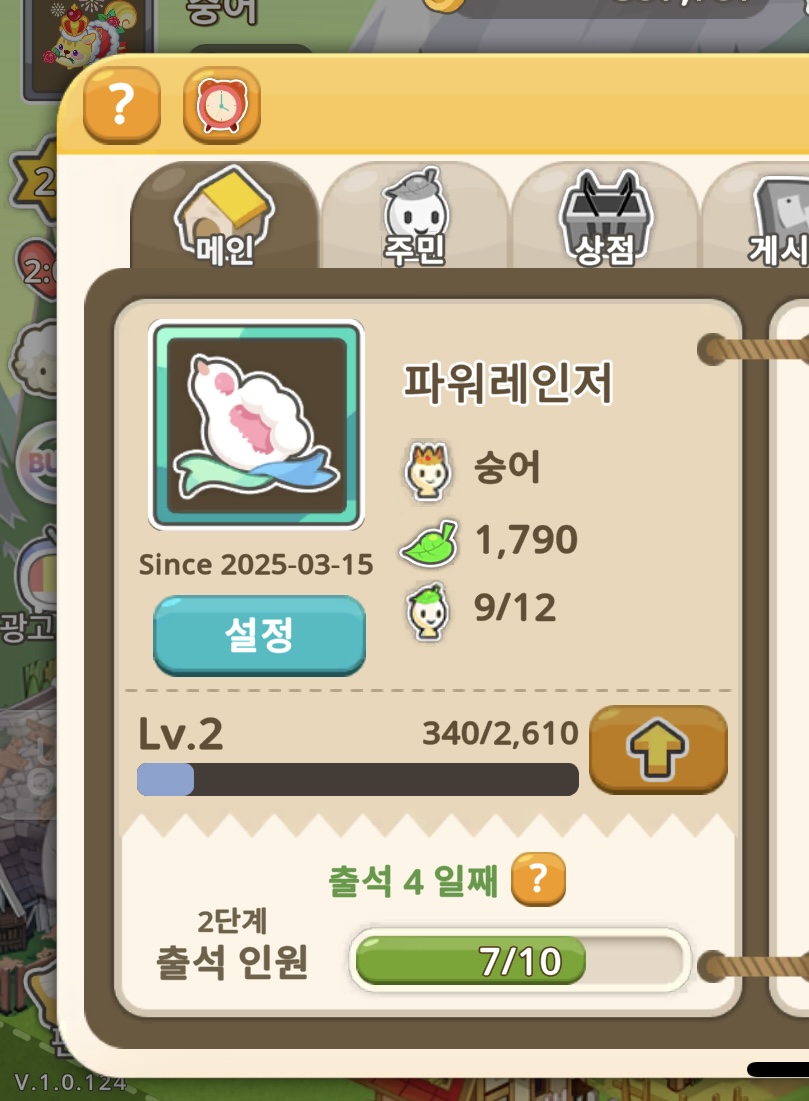Viewport: 809px width, 1101px height.
Task: Click the yellow arrow level-up button
Action: point(658,750)
